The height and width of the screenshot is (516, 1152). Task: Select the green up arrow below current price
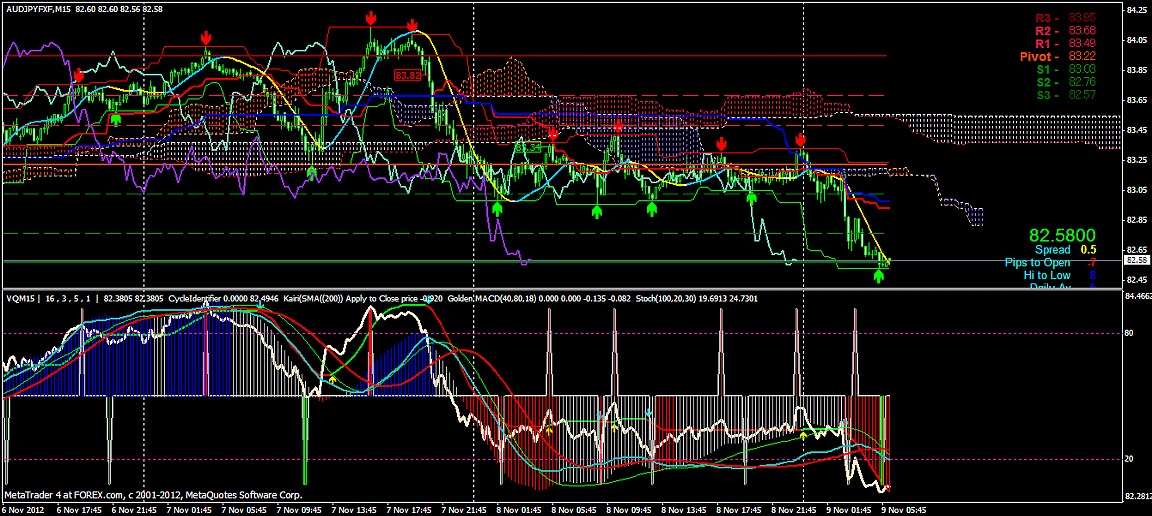pos(879,275)
